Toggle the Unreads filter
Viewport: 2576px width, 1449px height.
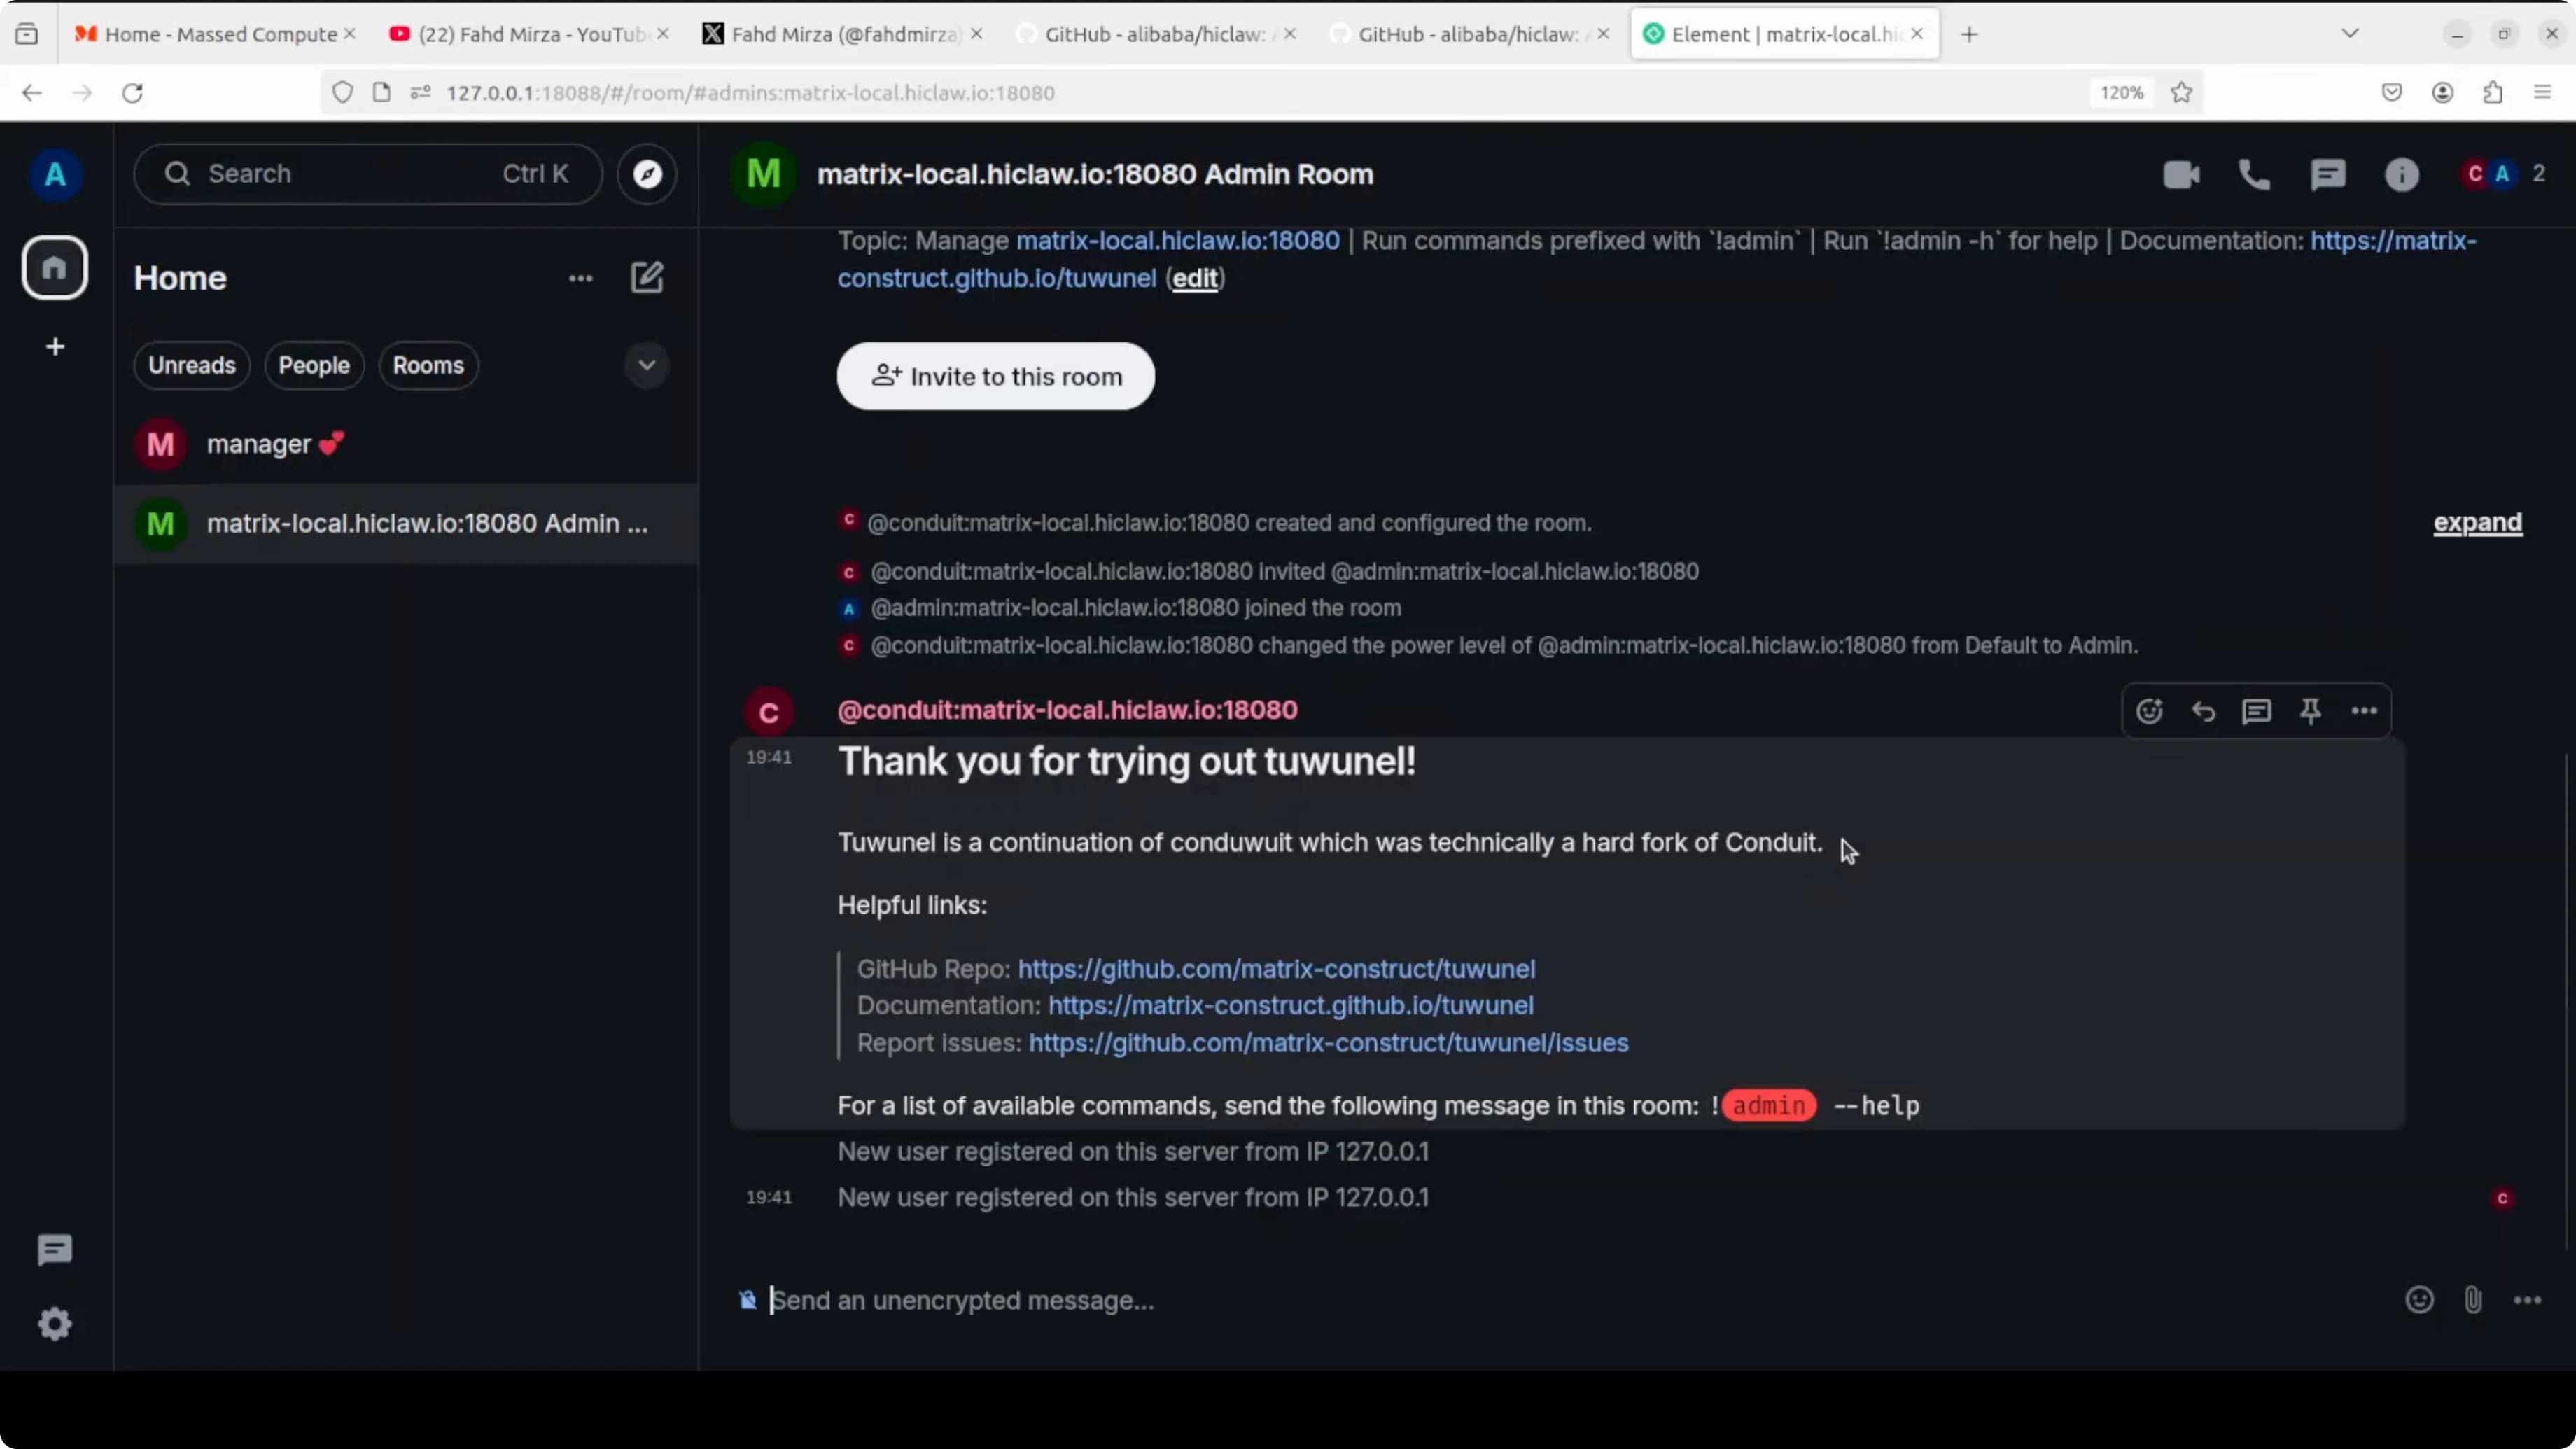click(x=192, y=365)
